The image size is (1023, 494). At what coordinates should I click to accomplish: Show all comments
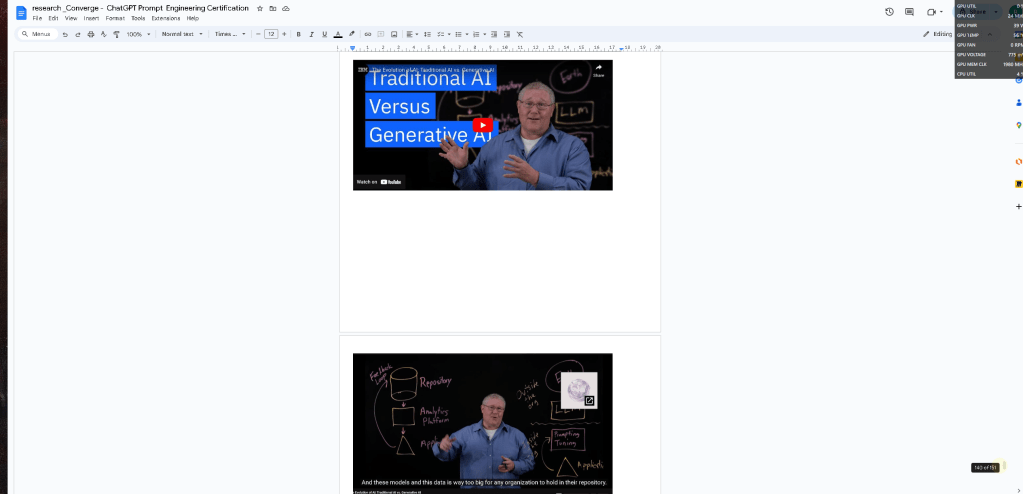(x=909, y=12)
